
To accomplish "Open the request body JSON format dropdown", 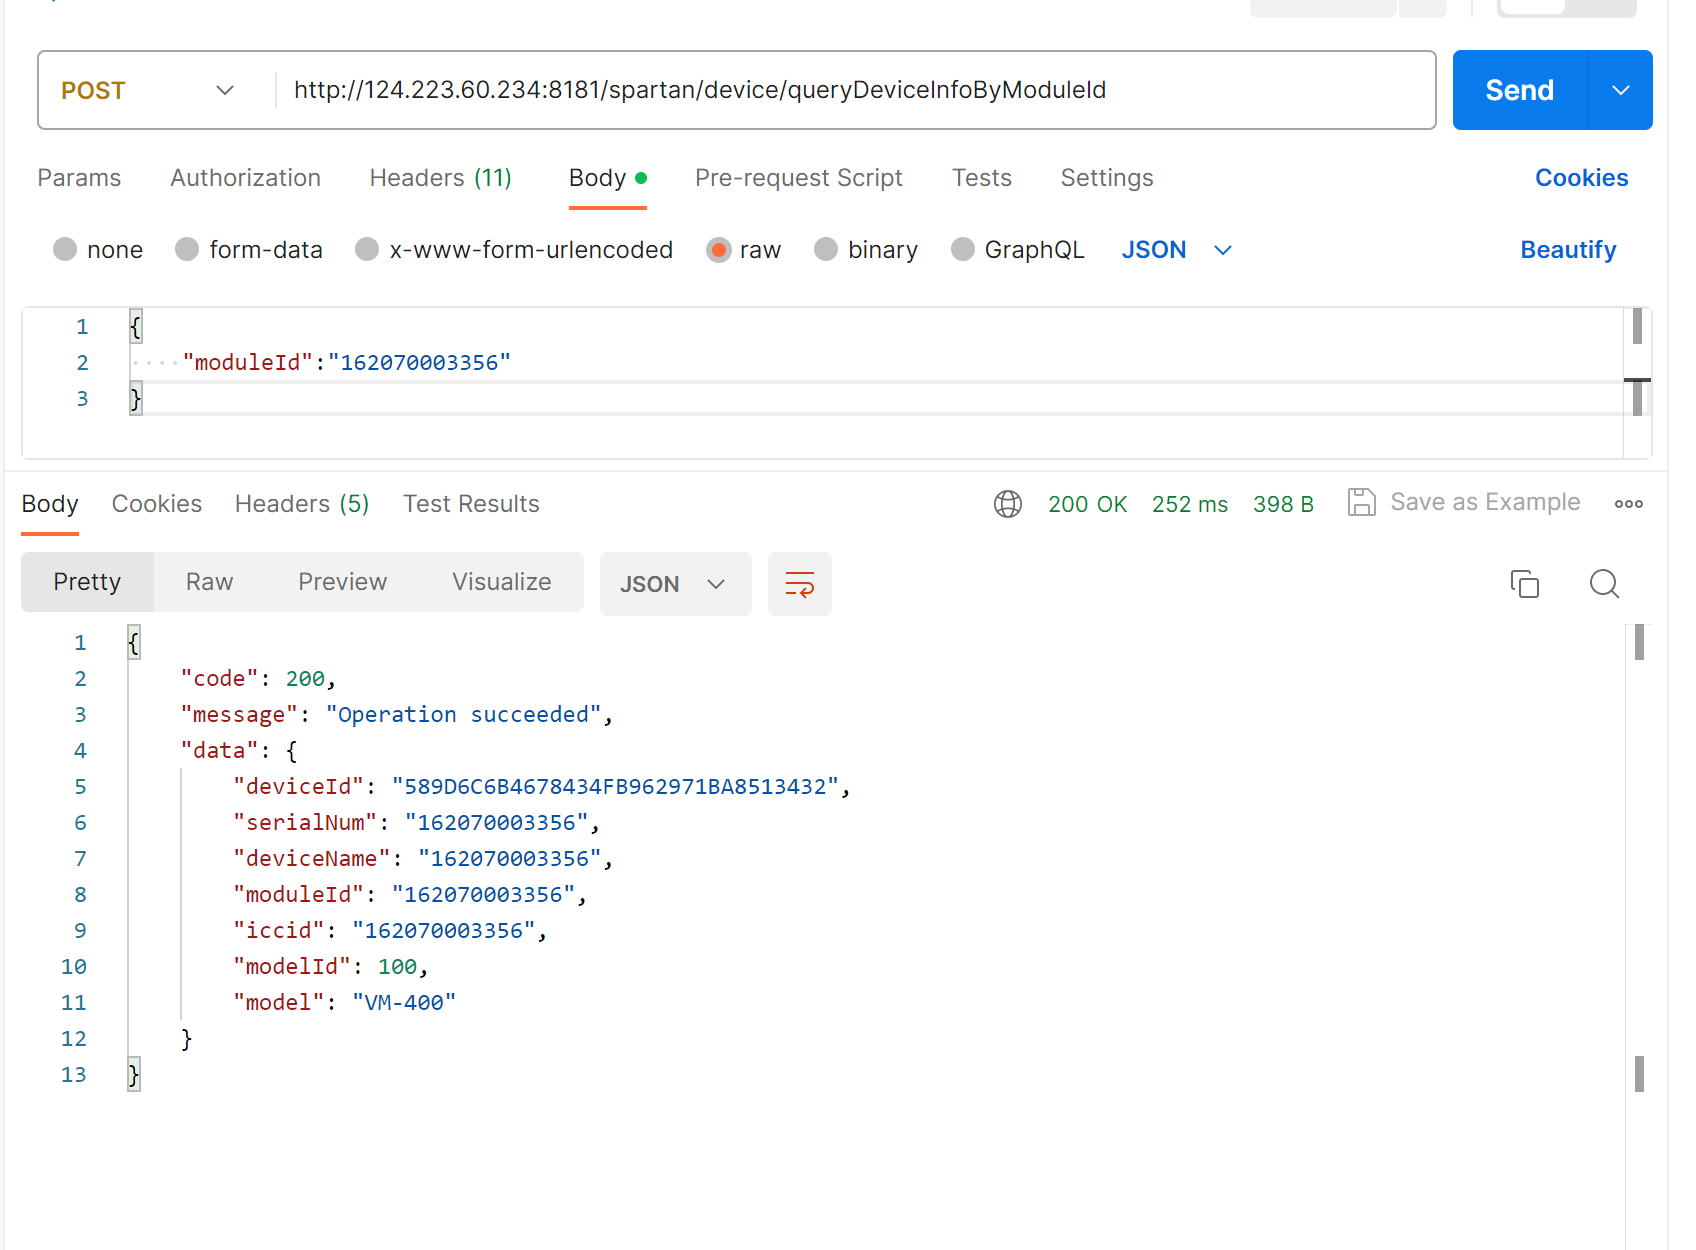I will (x=1176, y=249).
